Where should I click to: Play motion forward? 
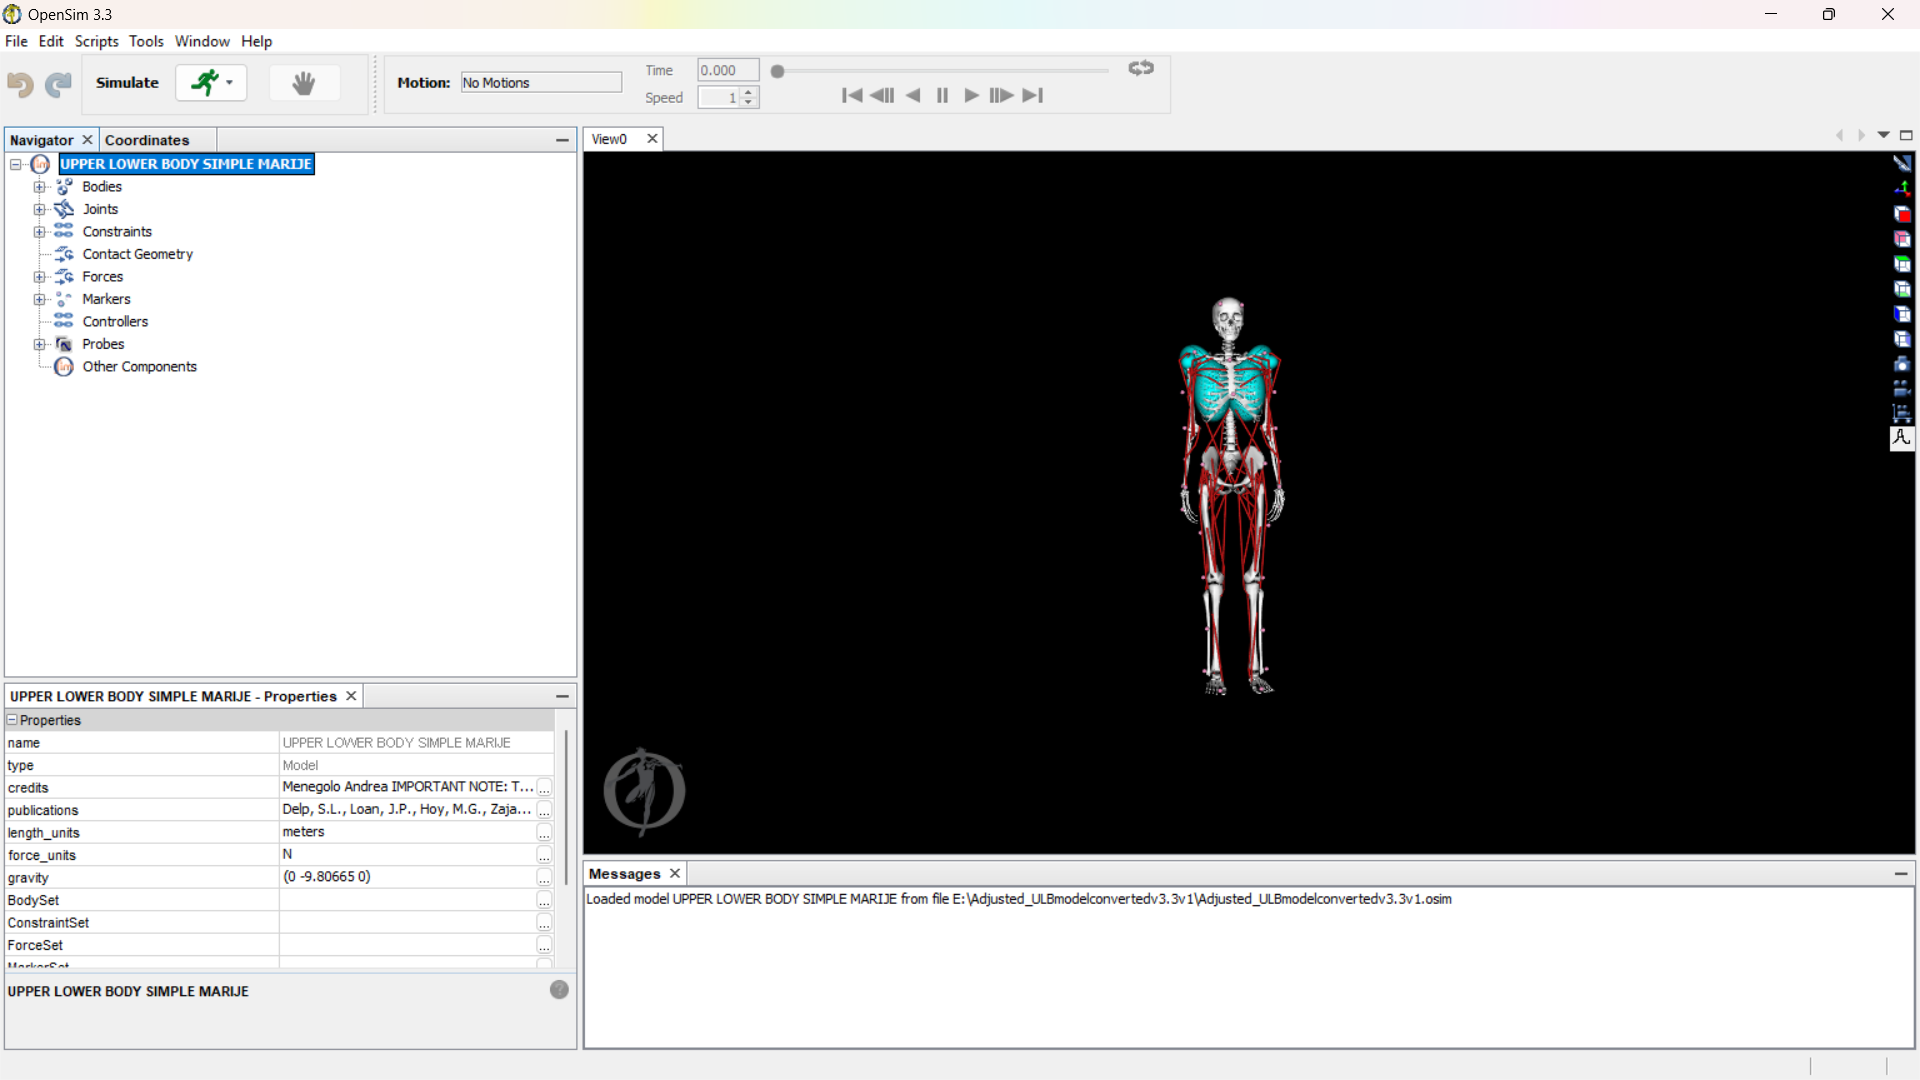[x=971, y=96]
